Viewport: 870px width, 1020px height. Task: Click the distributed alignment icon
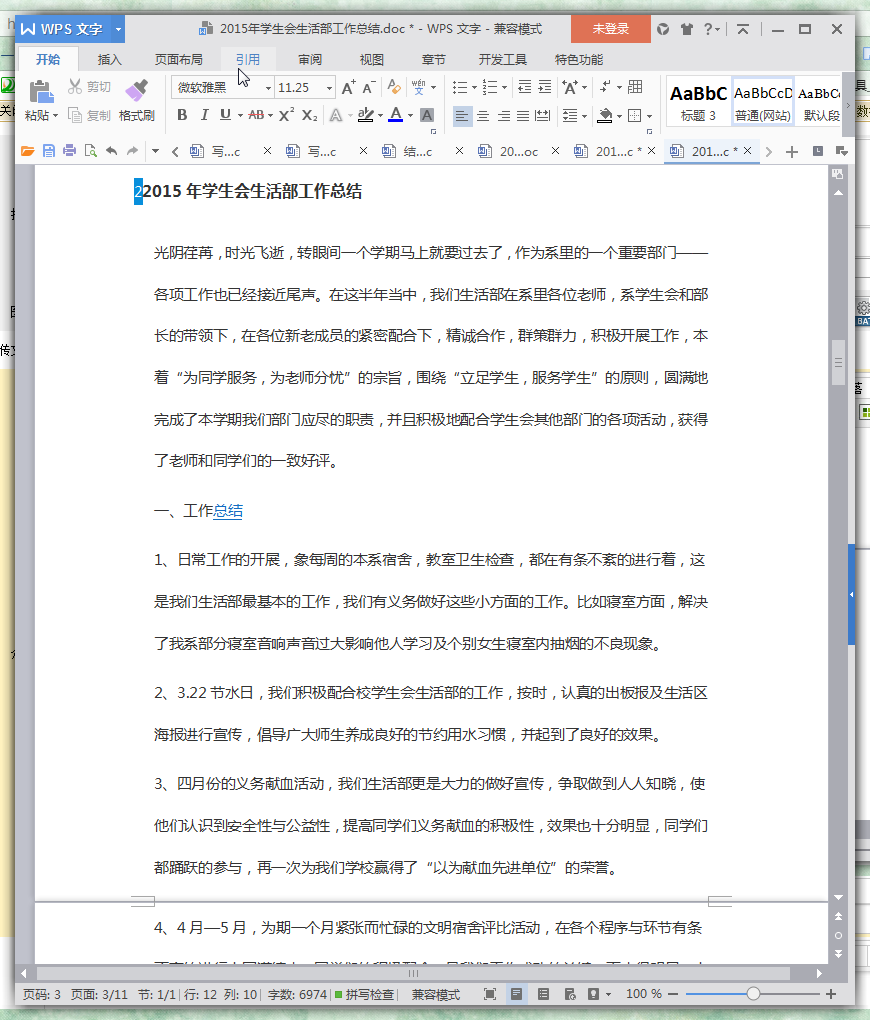(543, 116)
